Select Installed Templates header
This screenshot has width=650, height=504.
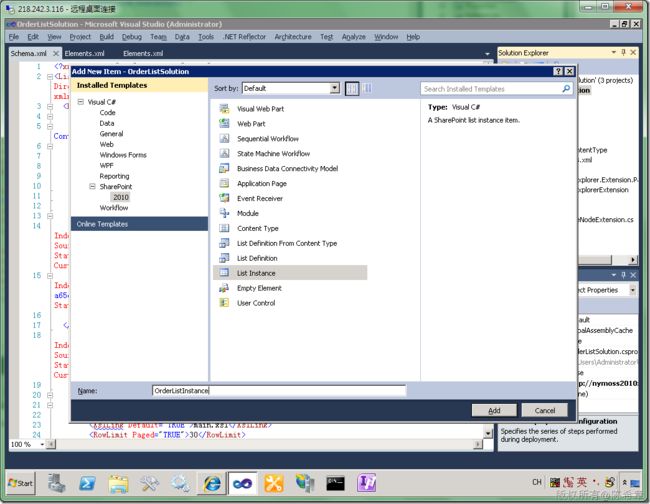pos(140,85)
